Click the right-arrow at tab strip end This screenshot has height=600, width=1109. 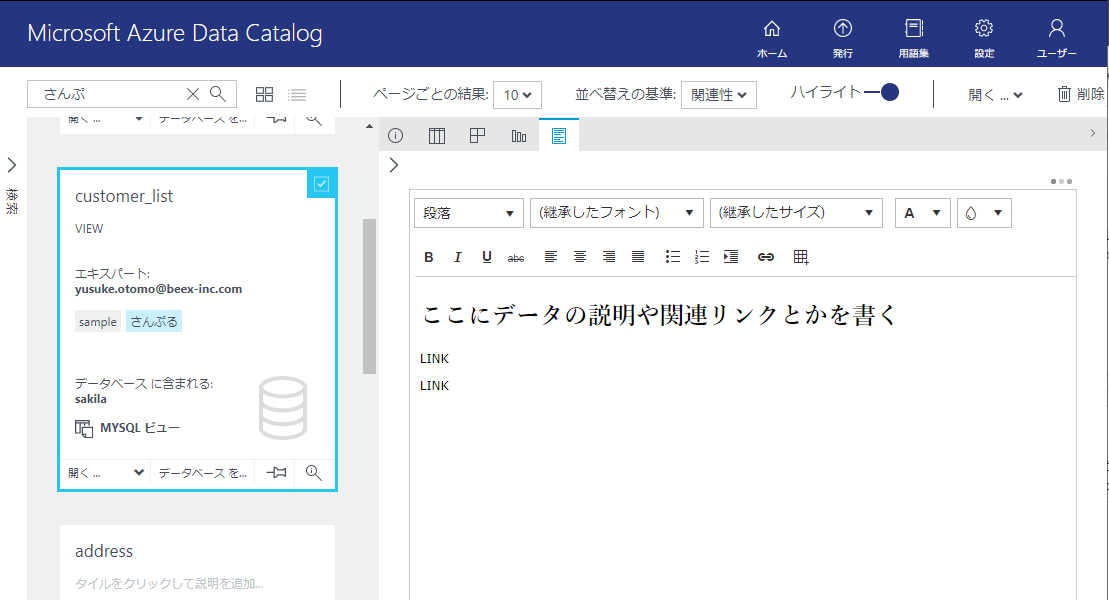point(1093,133)
